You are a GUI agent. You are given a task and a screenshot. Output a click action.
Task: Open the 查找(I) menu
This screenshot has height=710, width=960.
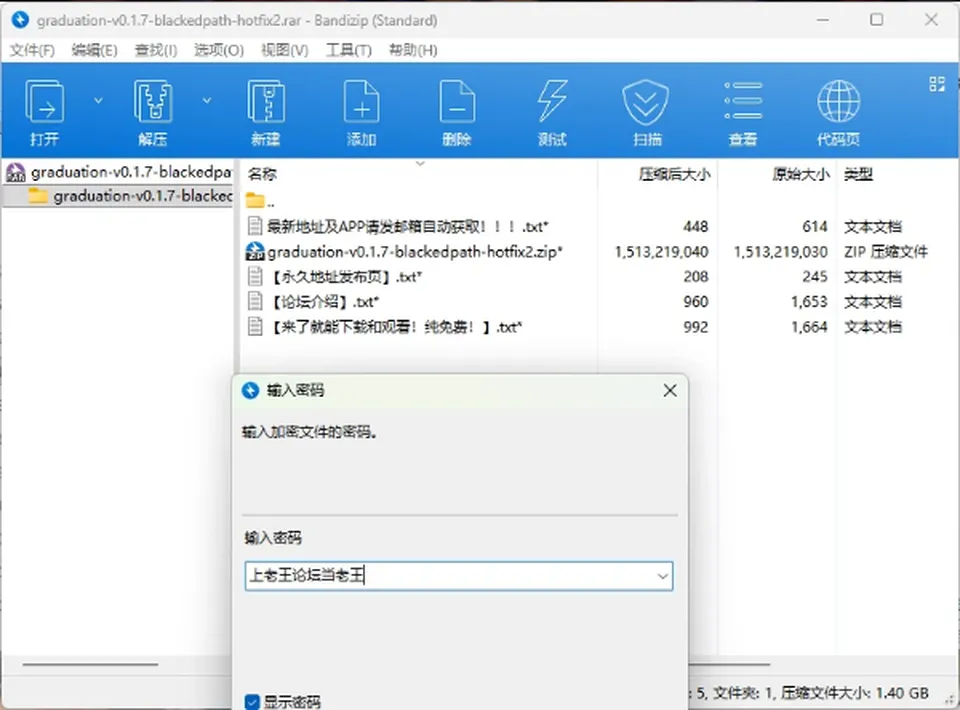click(156, 50)
